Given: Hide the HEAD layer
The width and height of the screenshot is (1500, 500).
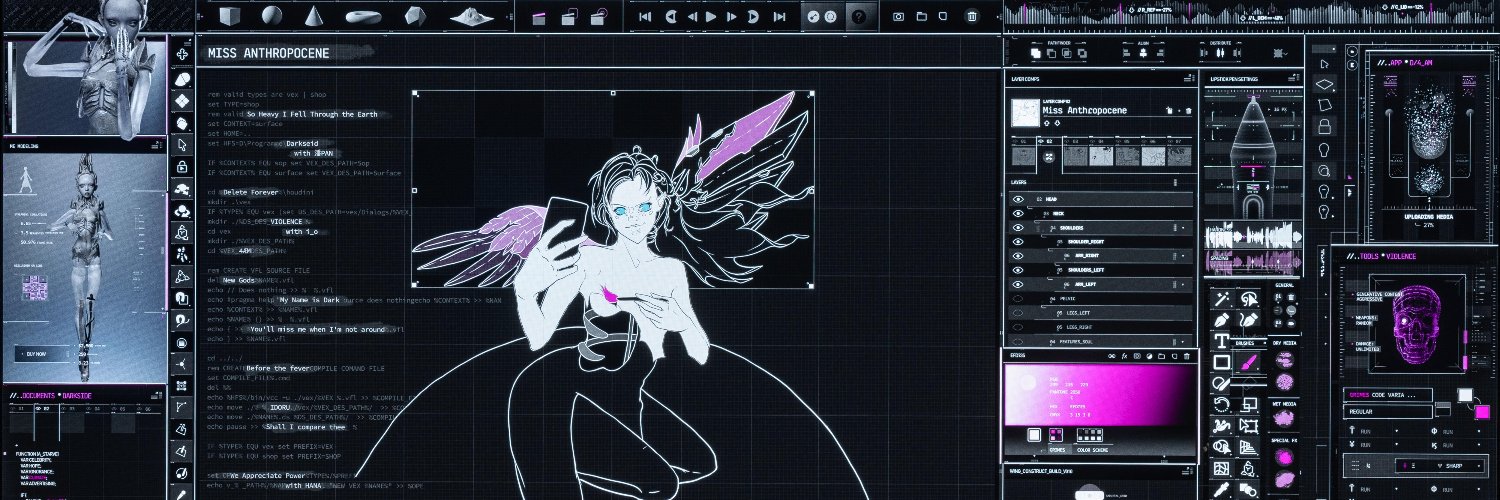Looking at the screenshot, I should click(1018, 199).
